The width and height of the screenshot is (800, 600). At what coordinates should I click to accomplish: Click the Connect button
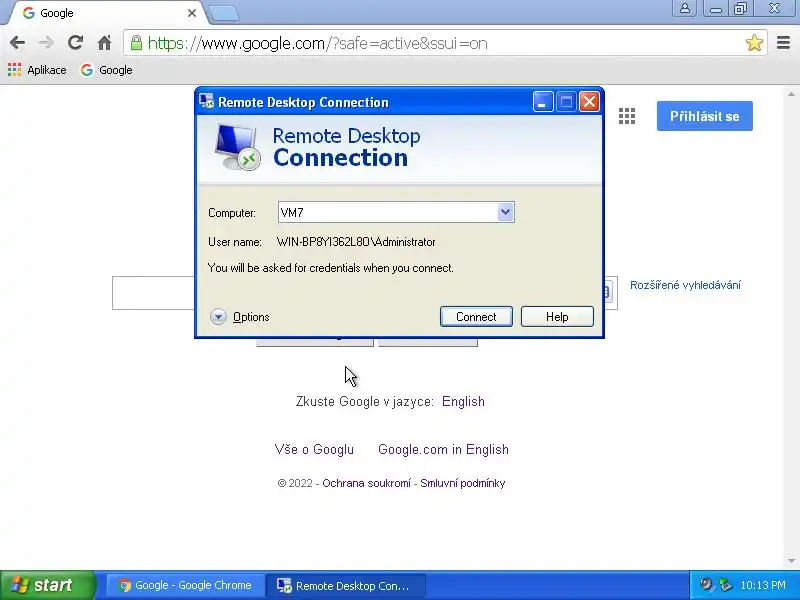click(476, 317)
